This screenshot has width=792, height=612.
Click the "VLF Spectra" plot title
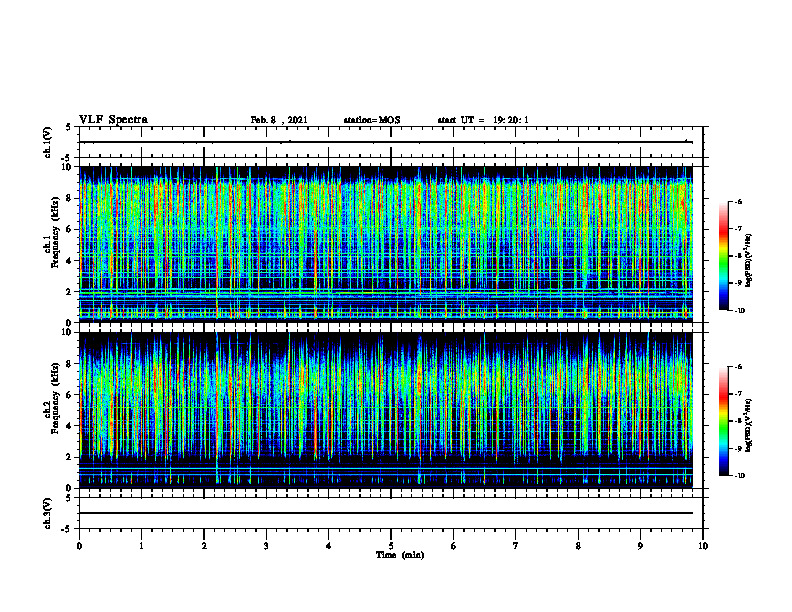click(x=113, y=120)
